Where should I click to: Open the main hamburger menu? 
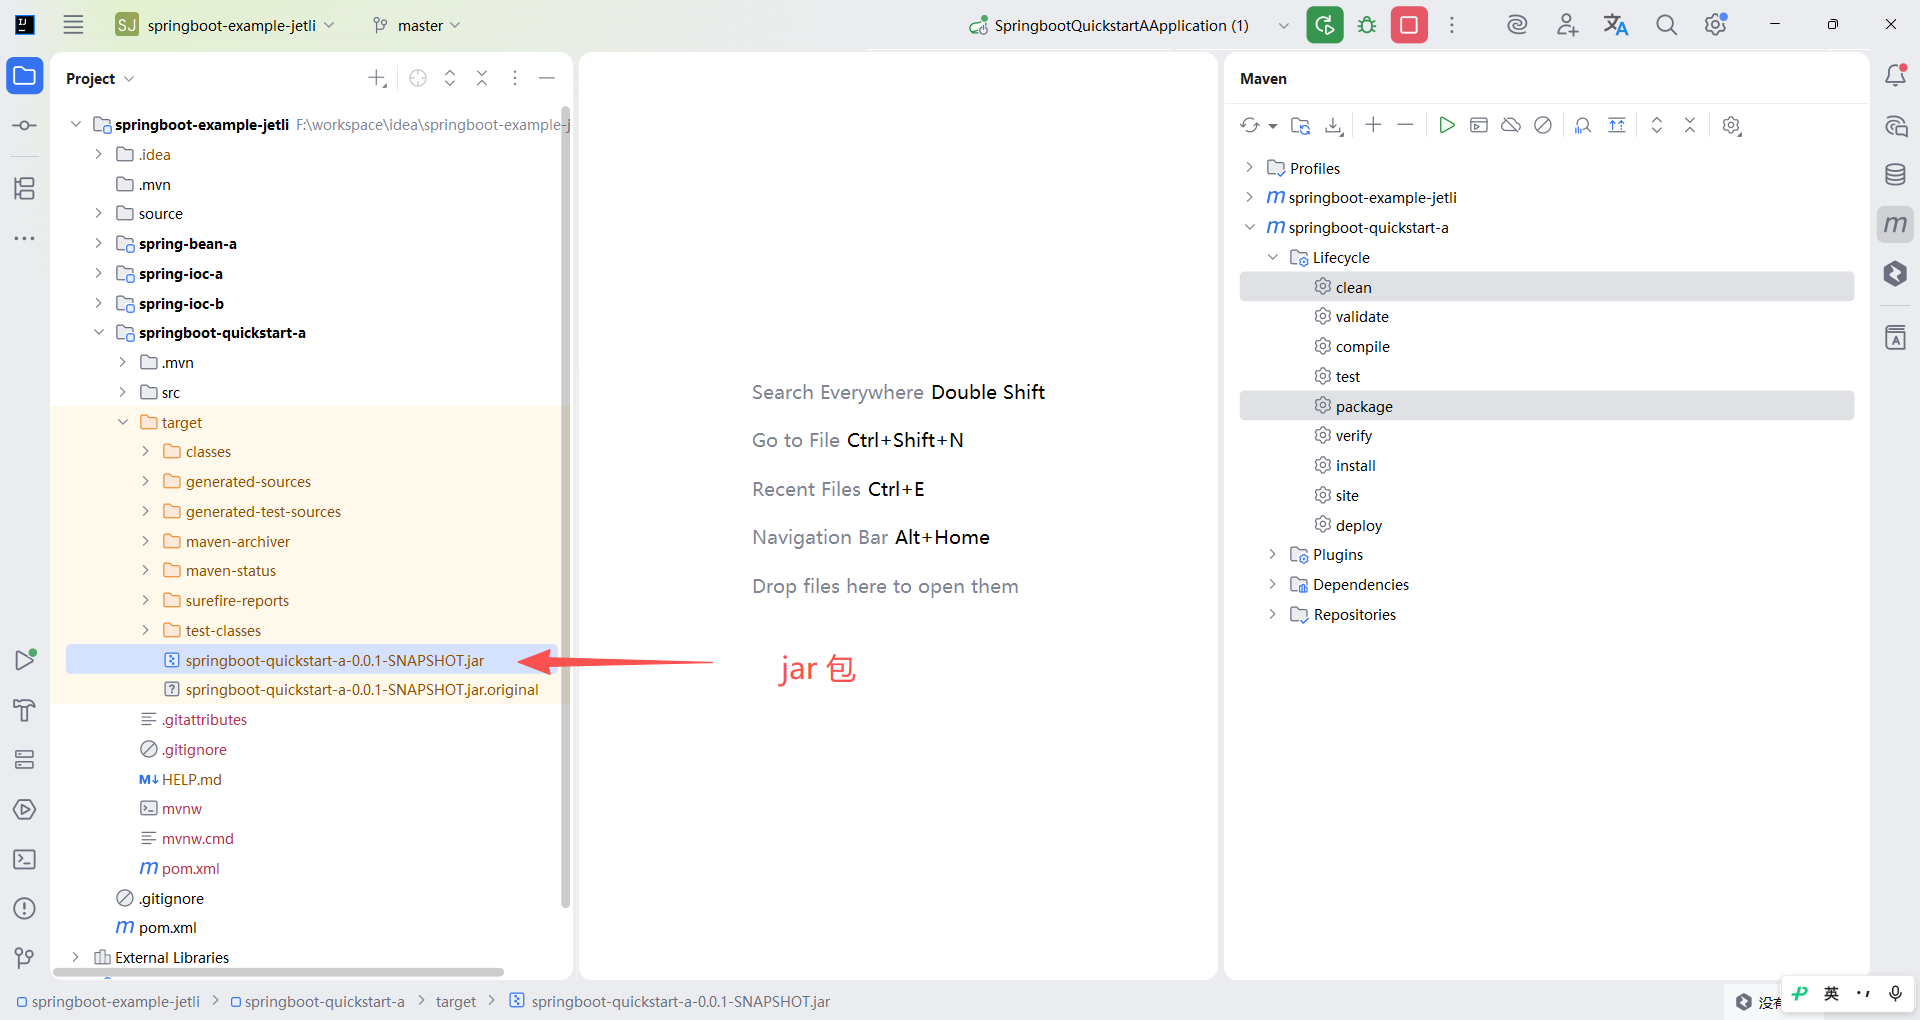[x=73, y=25]
